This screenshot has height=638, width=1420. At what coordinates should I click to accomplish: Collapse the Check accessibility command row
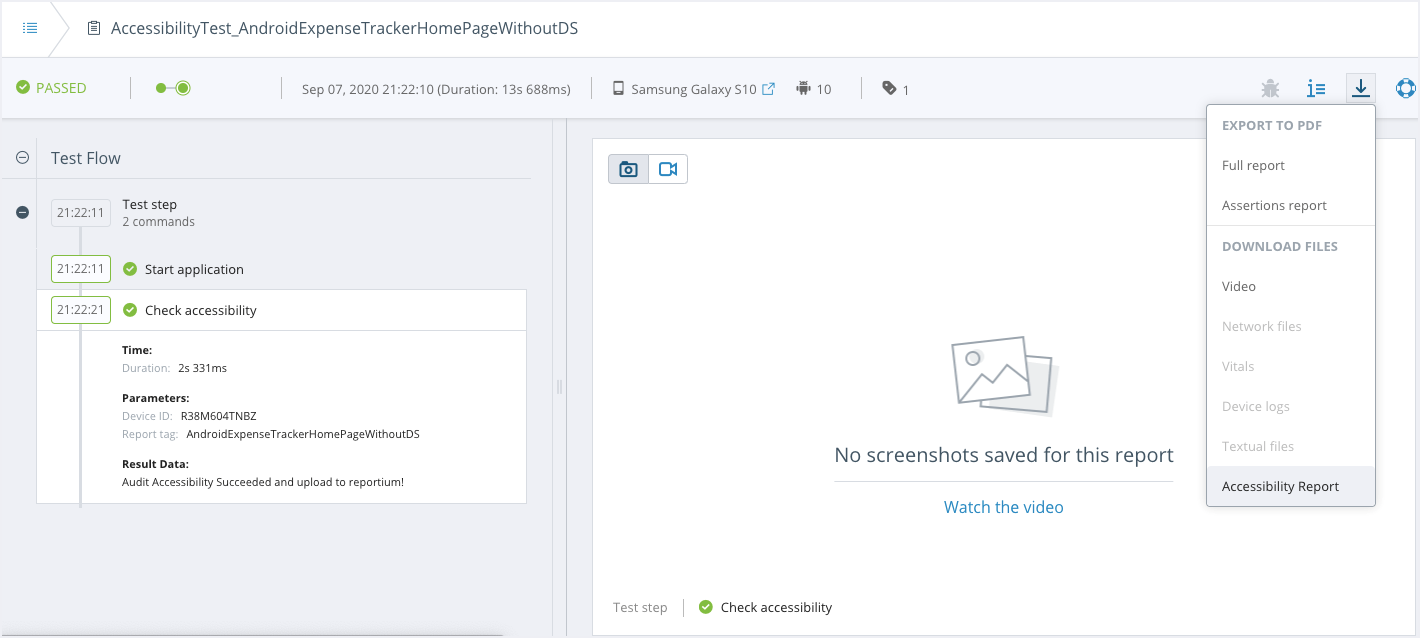pyautogui.click(x=200, y=310)
